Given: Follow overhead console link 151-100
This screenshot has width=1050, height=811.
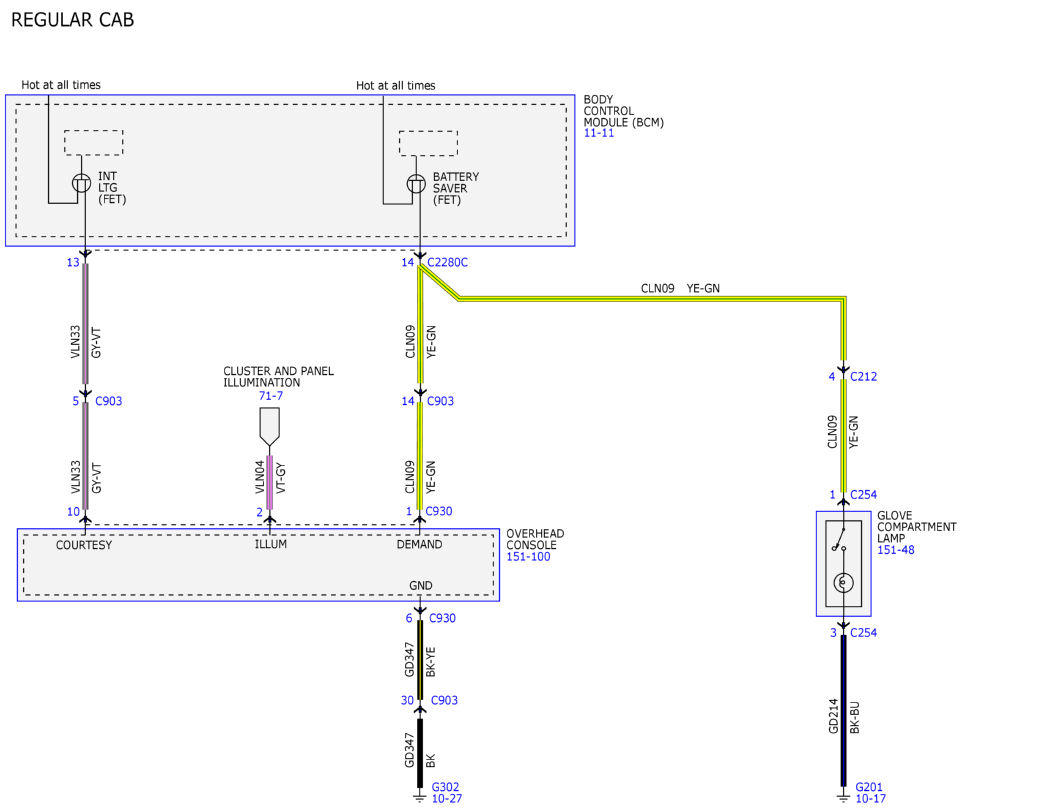Looking at the screenshot, I should click(x=528, y=557).
